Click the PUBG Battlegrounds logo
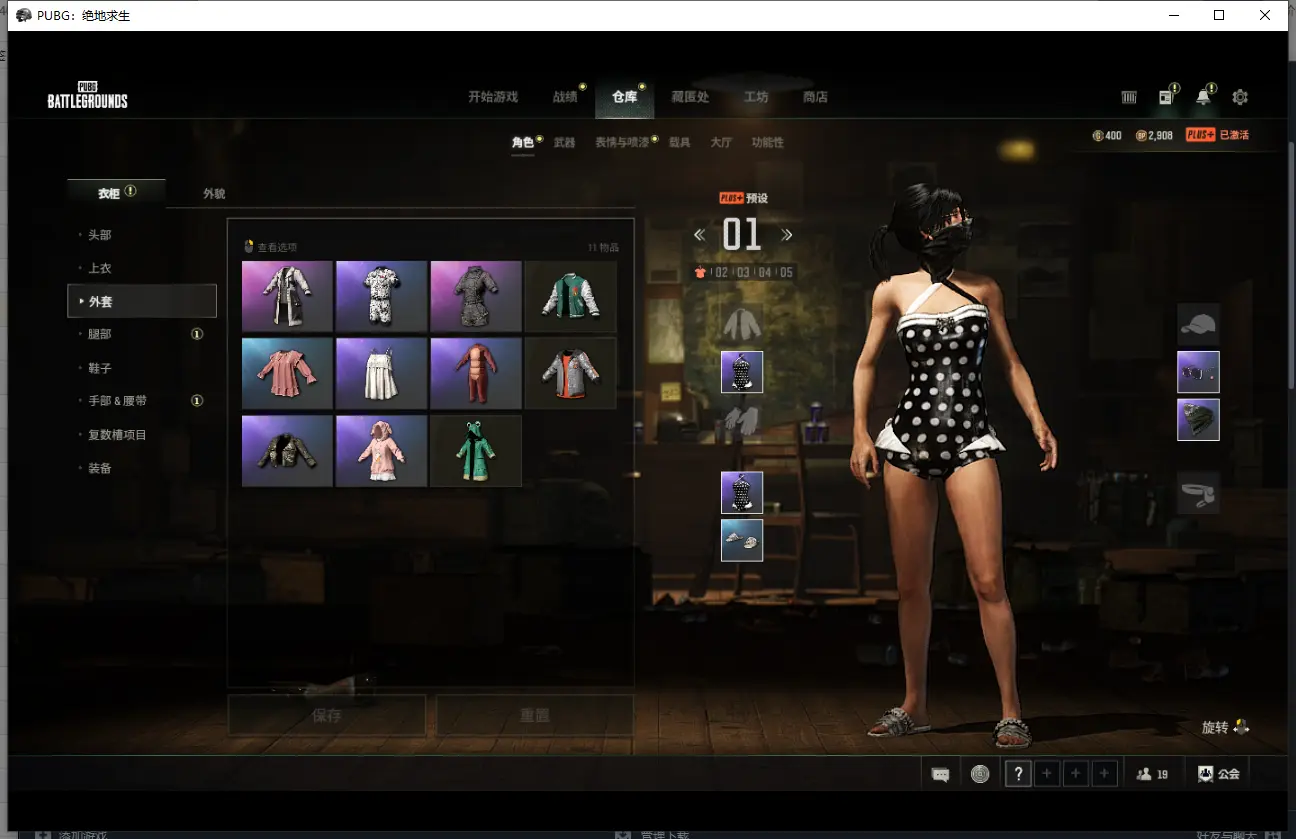Image resolution: width=1296 pixels, height=839 pixels. pyautogui.click(x=88, y=94)
